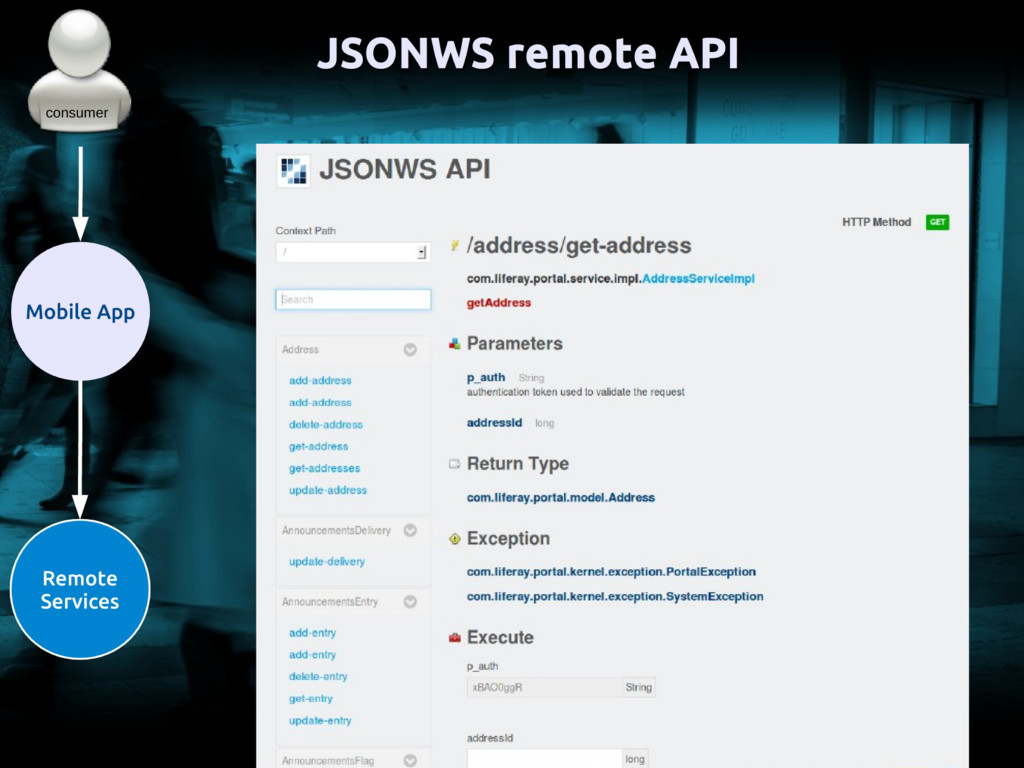The image size is (1024, 768).
Task: Open the first add-address link
Action: (x=320, y=380)
